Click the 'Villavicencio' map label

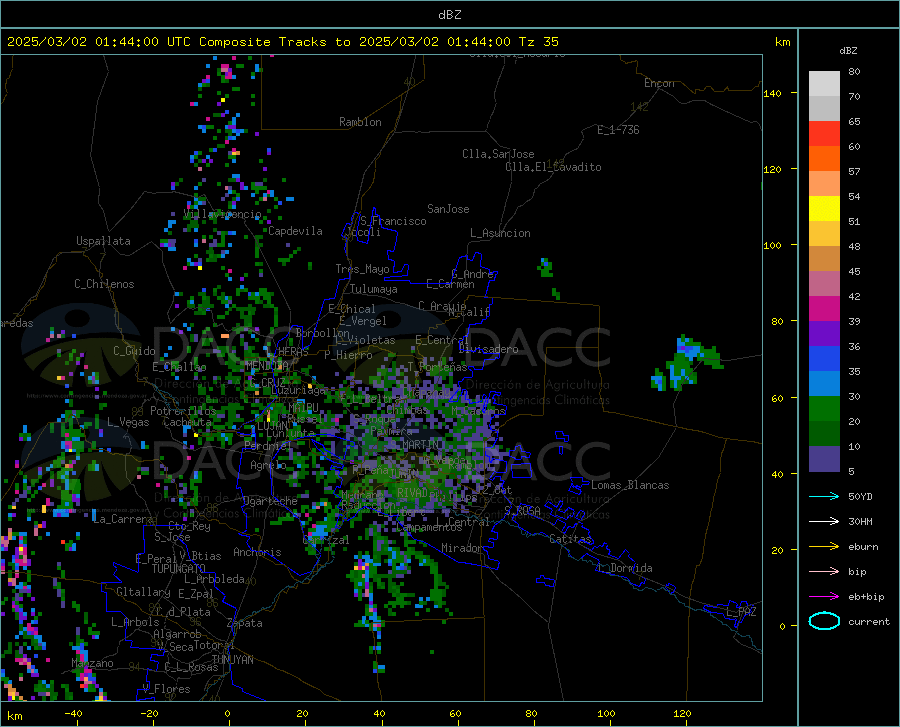pos(222,214)
